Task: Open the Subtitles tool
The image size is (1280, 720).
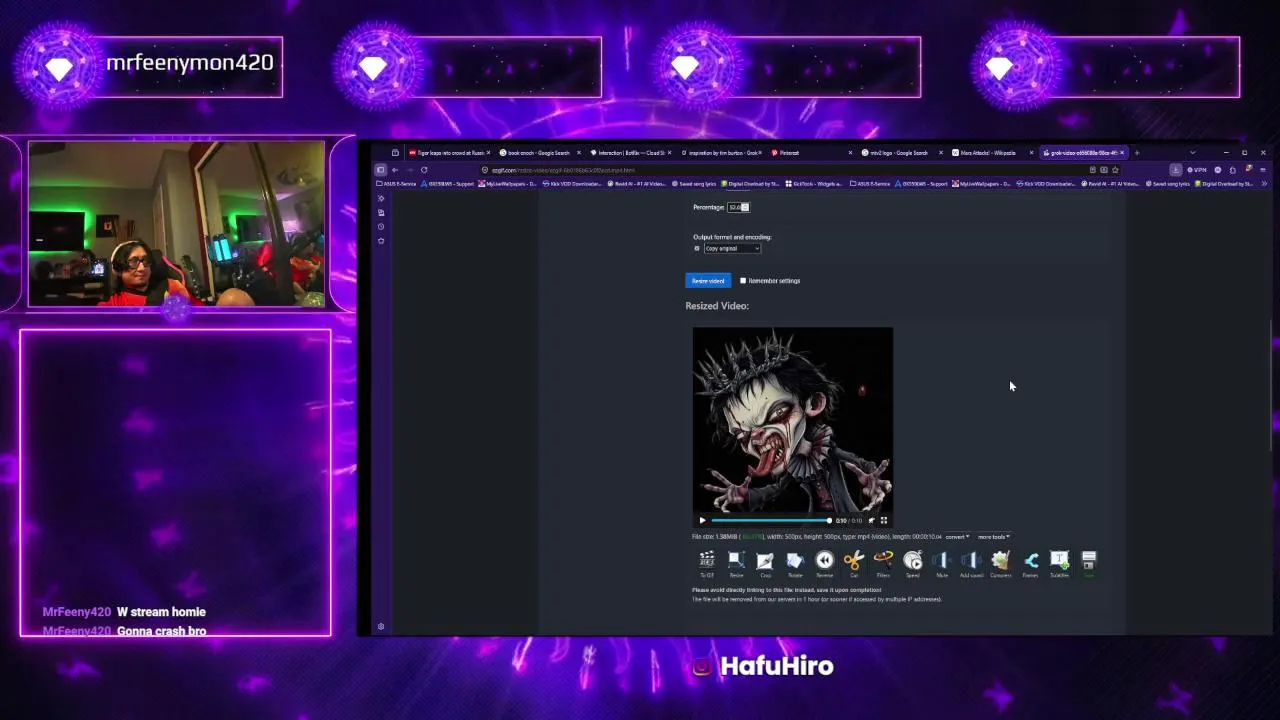Action: point(1059,563)
